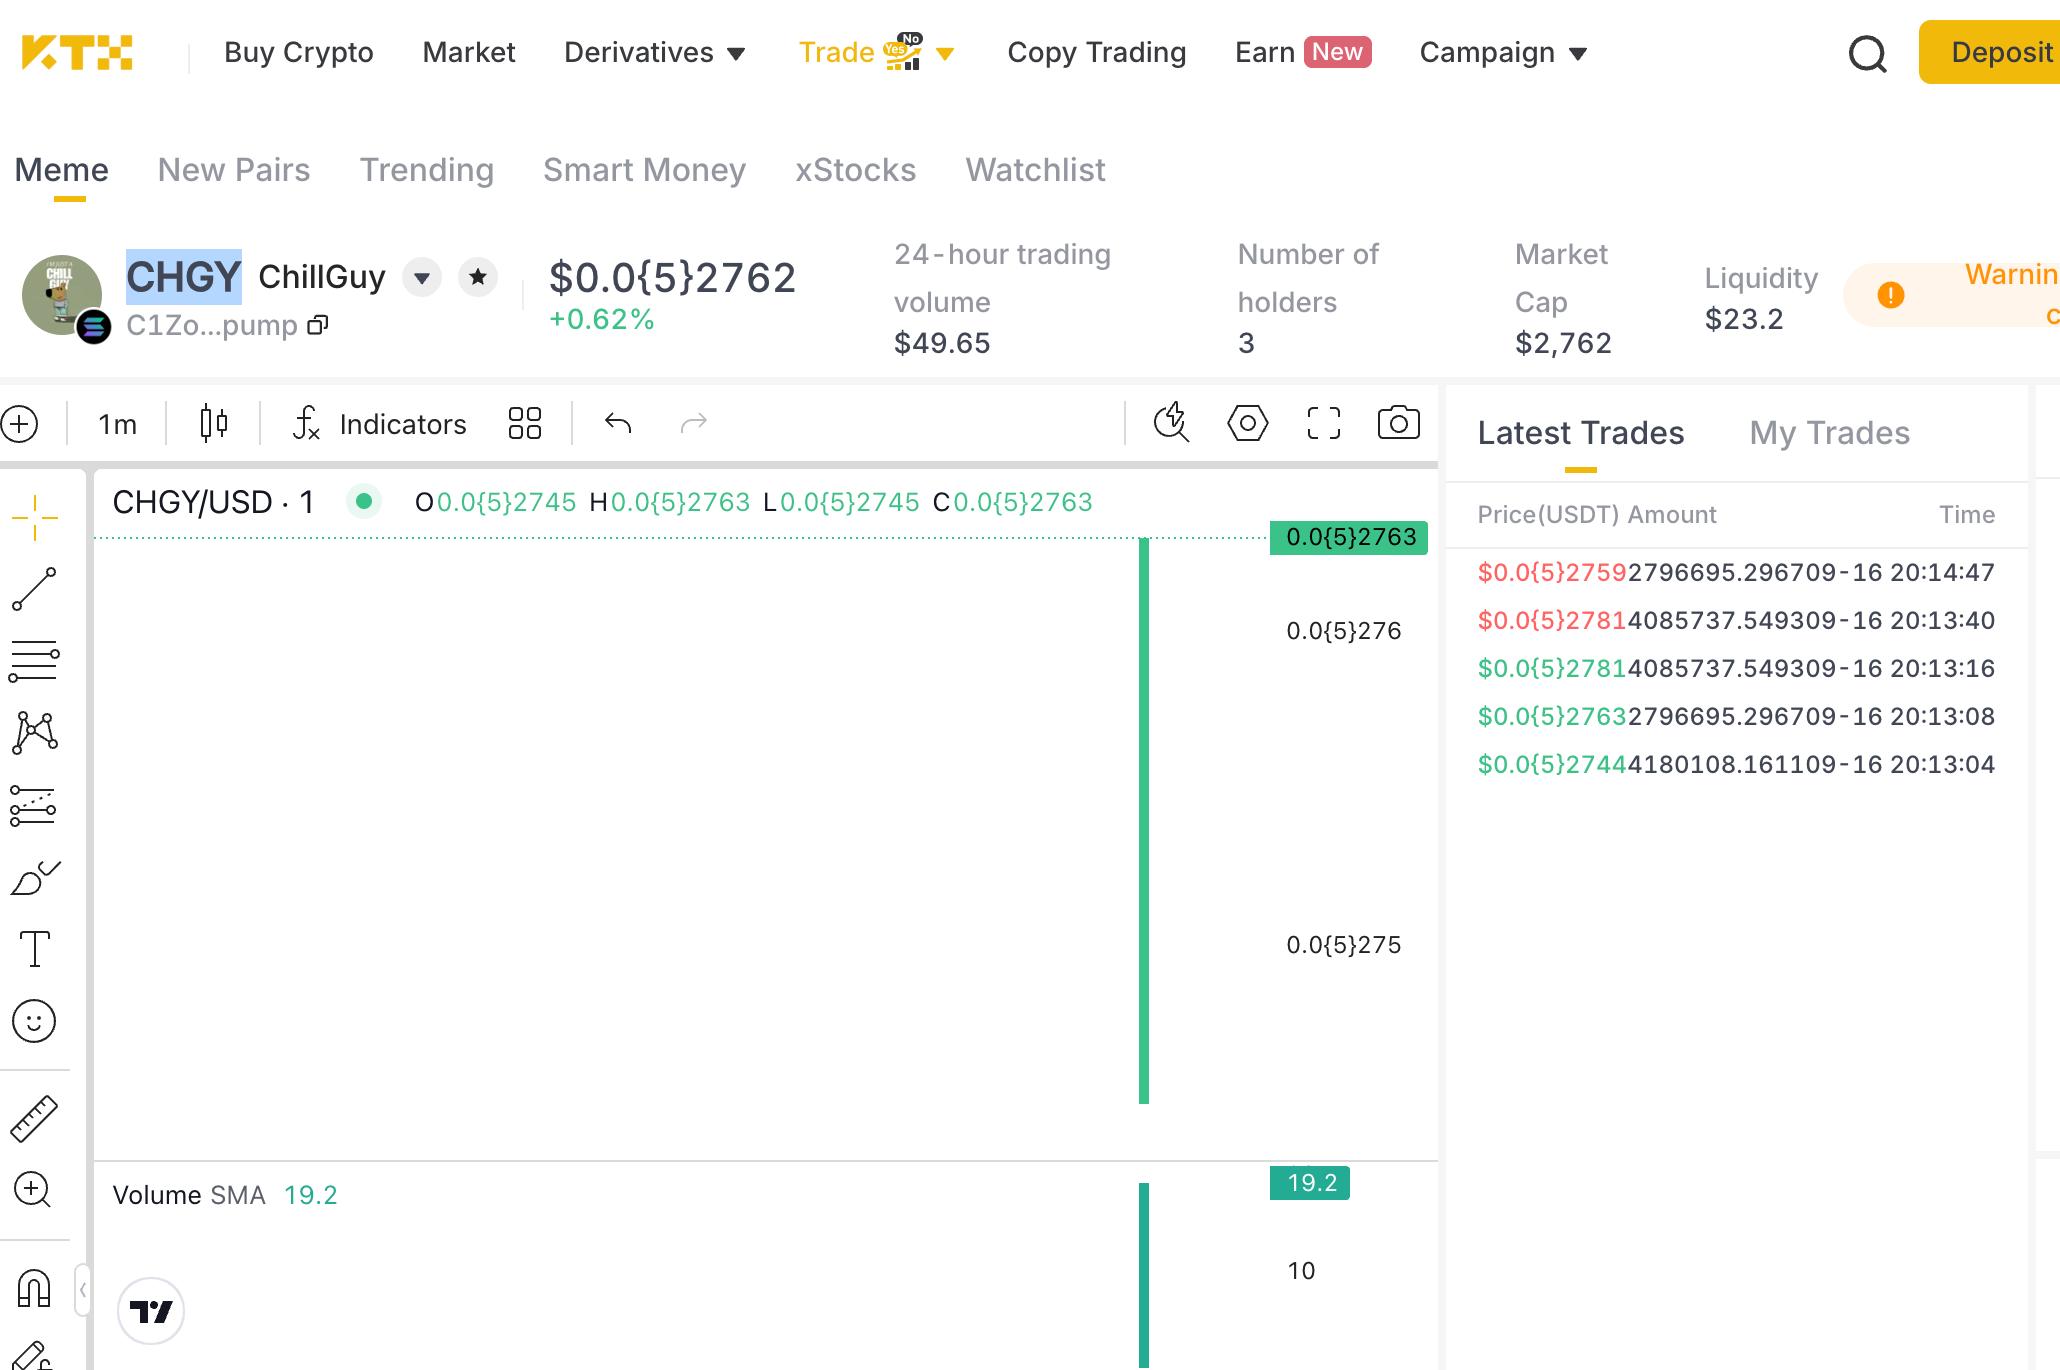
Task: Open the Buy Crypto menu item
Action: (x=298, y=52)
